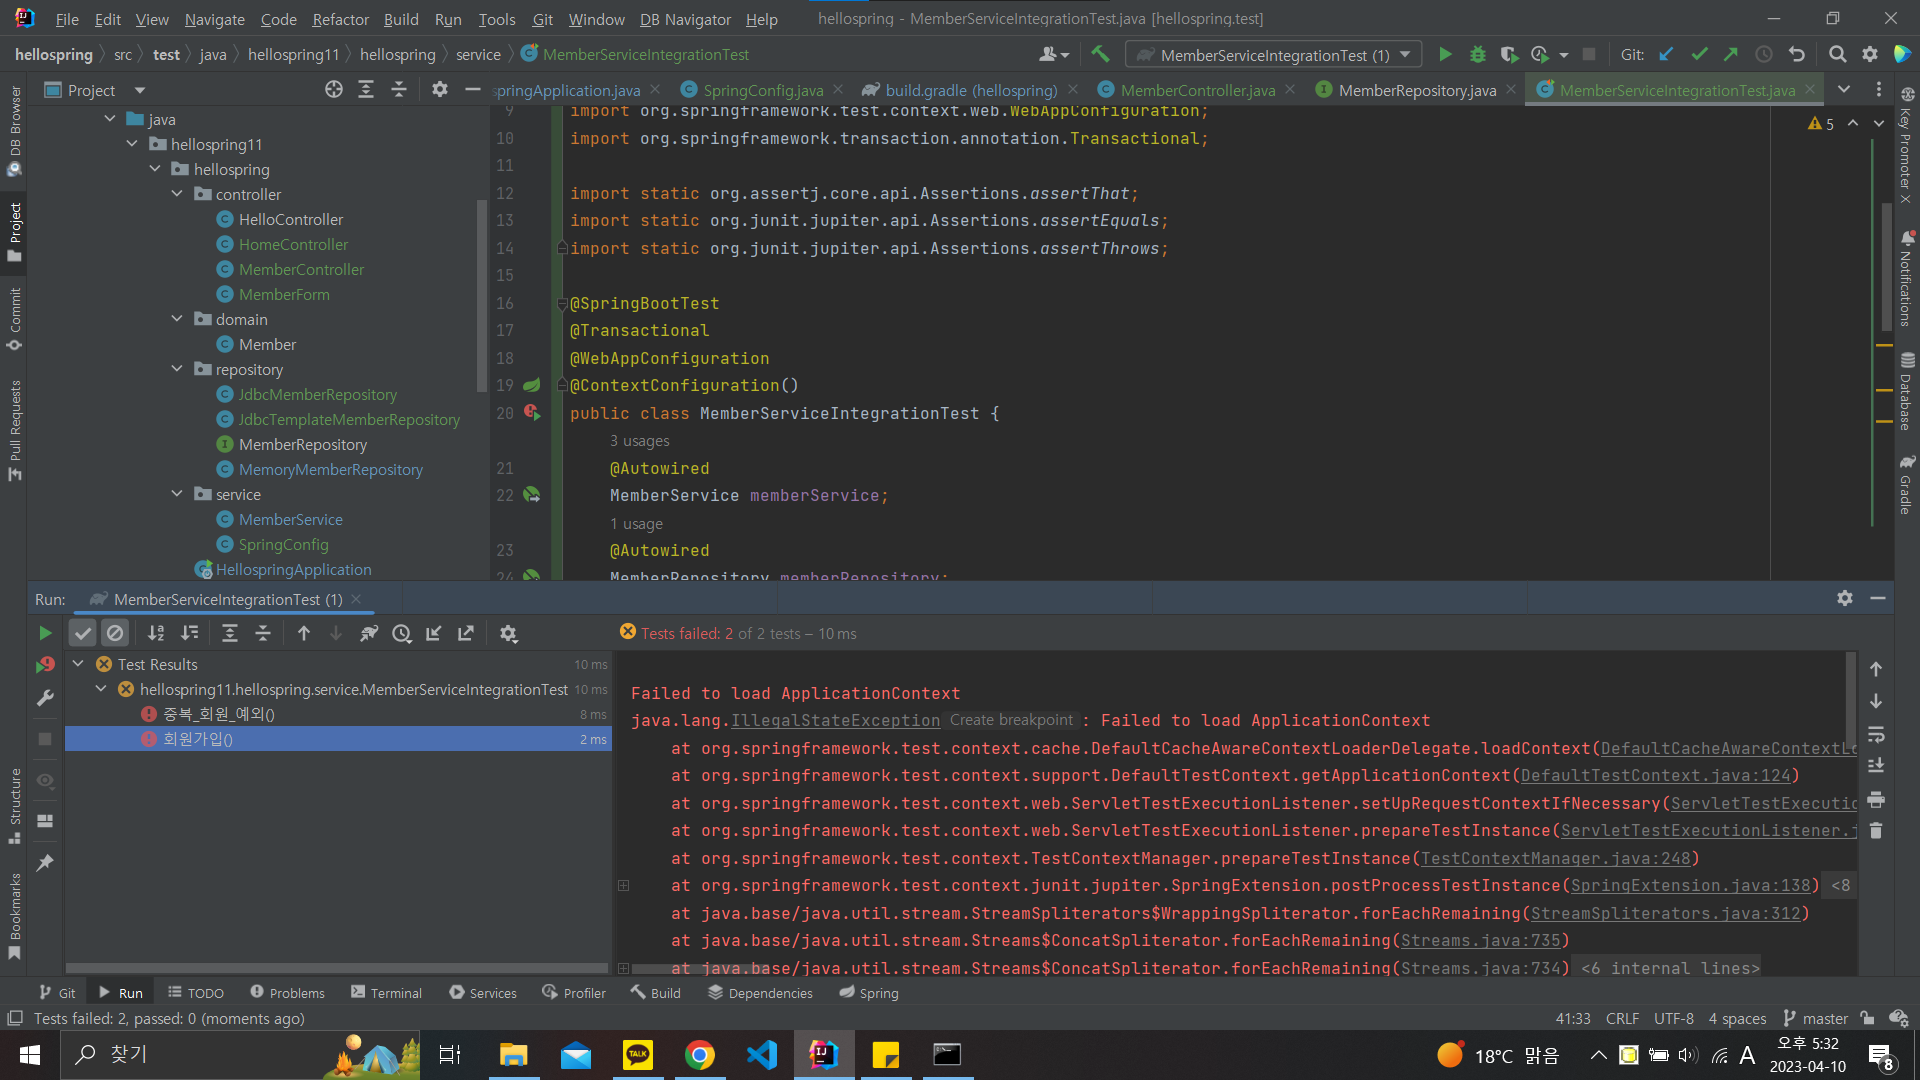
Task: Open the DB Navigator menu
Action: [685, 19]
